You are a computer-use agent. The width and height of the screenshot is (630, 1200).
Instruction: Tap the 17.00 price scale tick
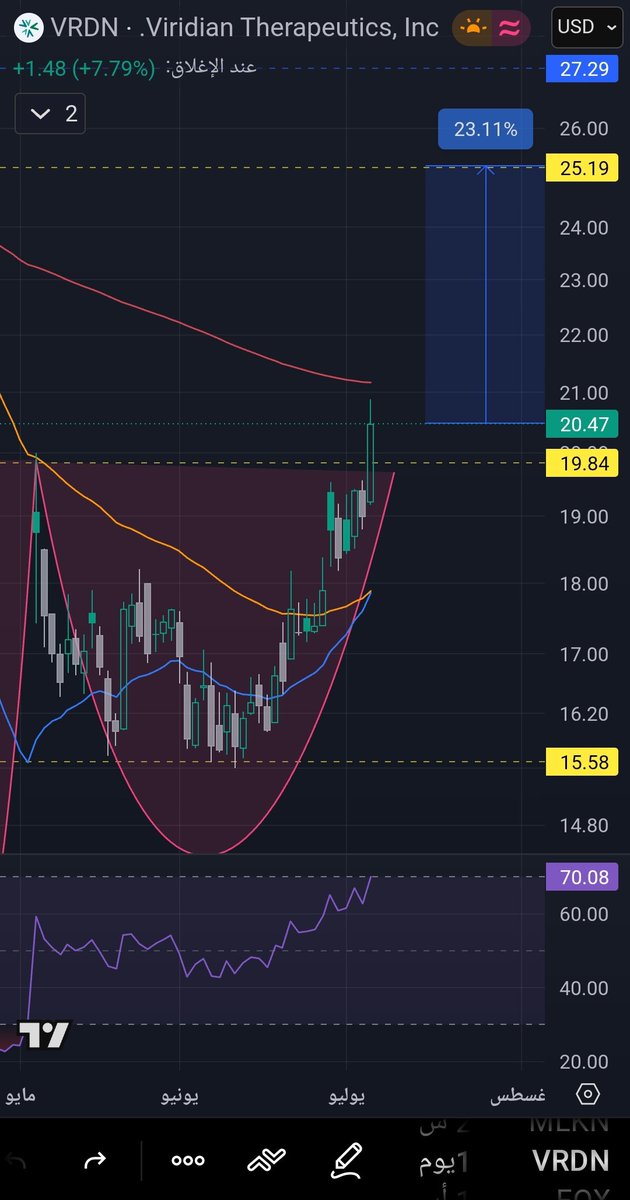click(x=584, y=654)
